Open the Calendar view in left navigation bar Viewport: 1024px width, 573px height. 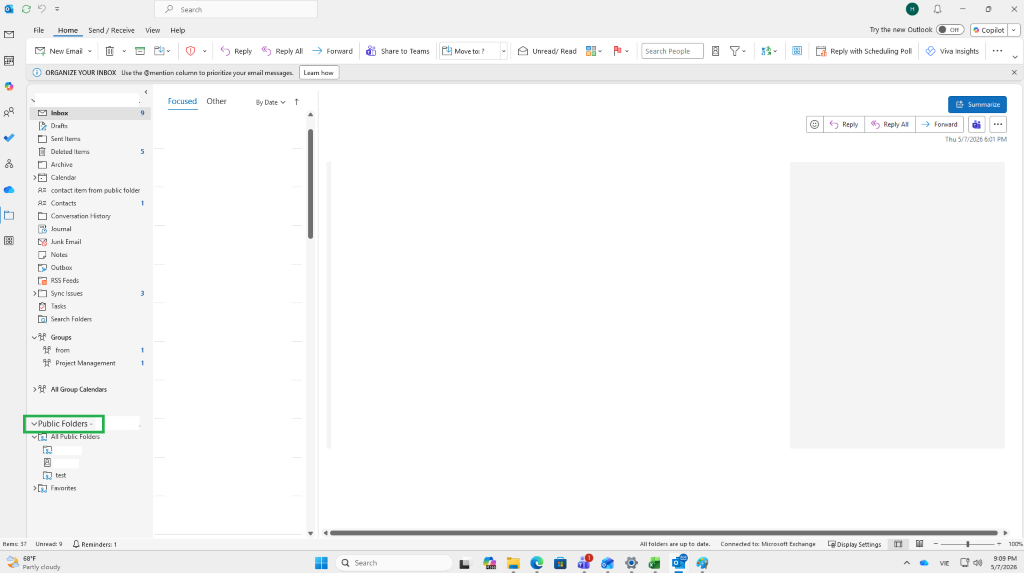(9, 61)
